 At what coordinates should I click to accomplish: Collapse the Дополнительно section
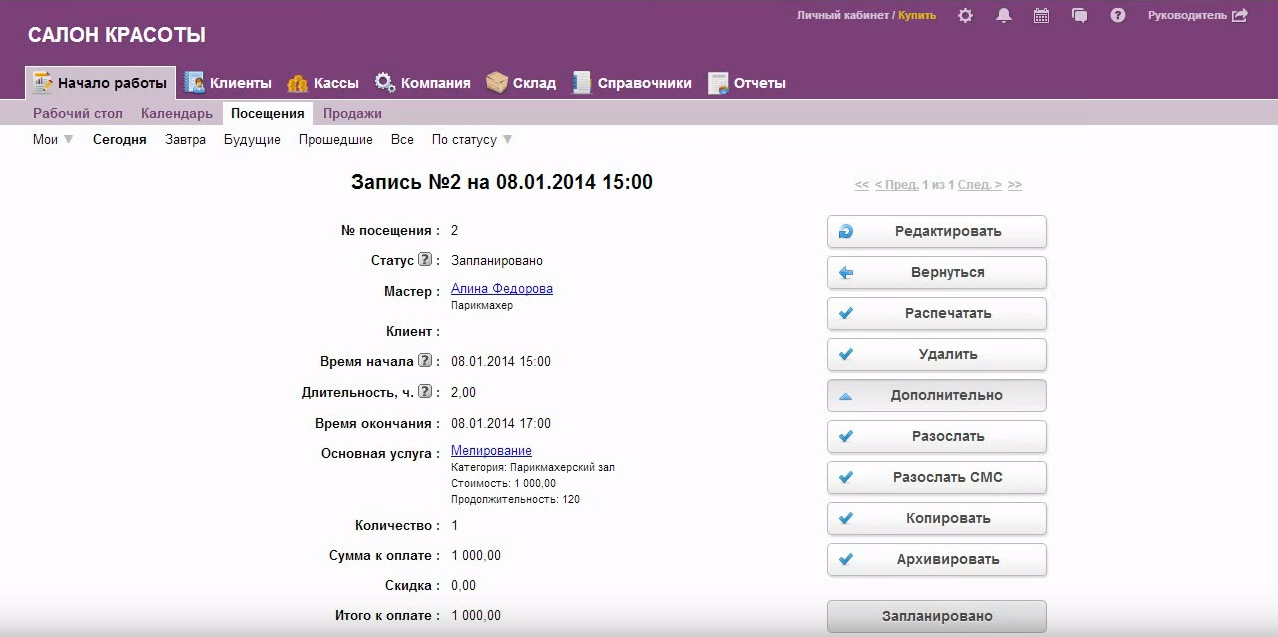coord(936,395)
